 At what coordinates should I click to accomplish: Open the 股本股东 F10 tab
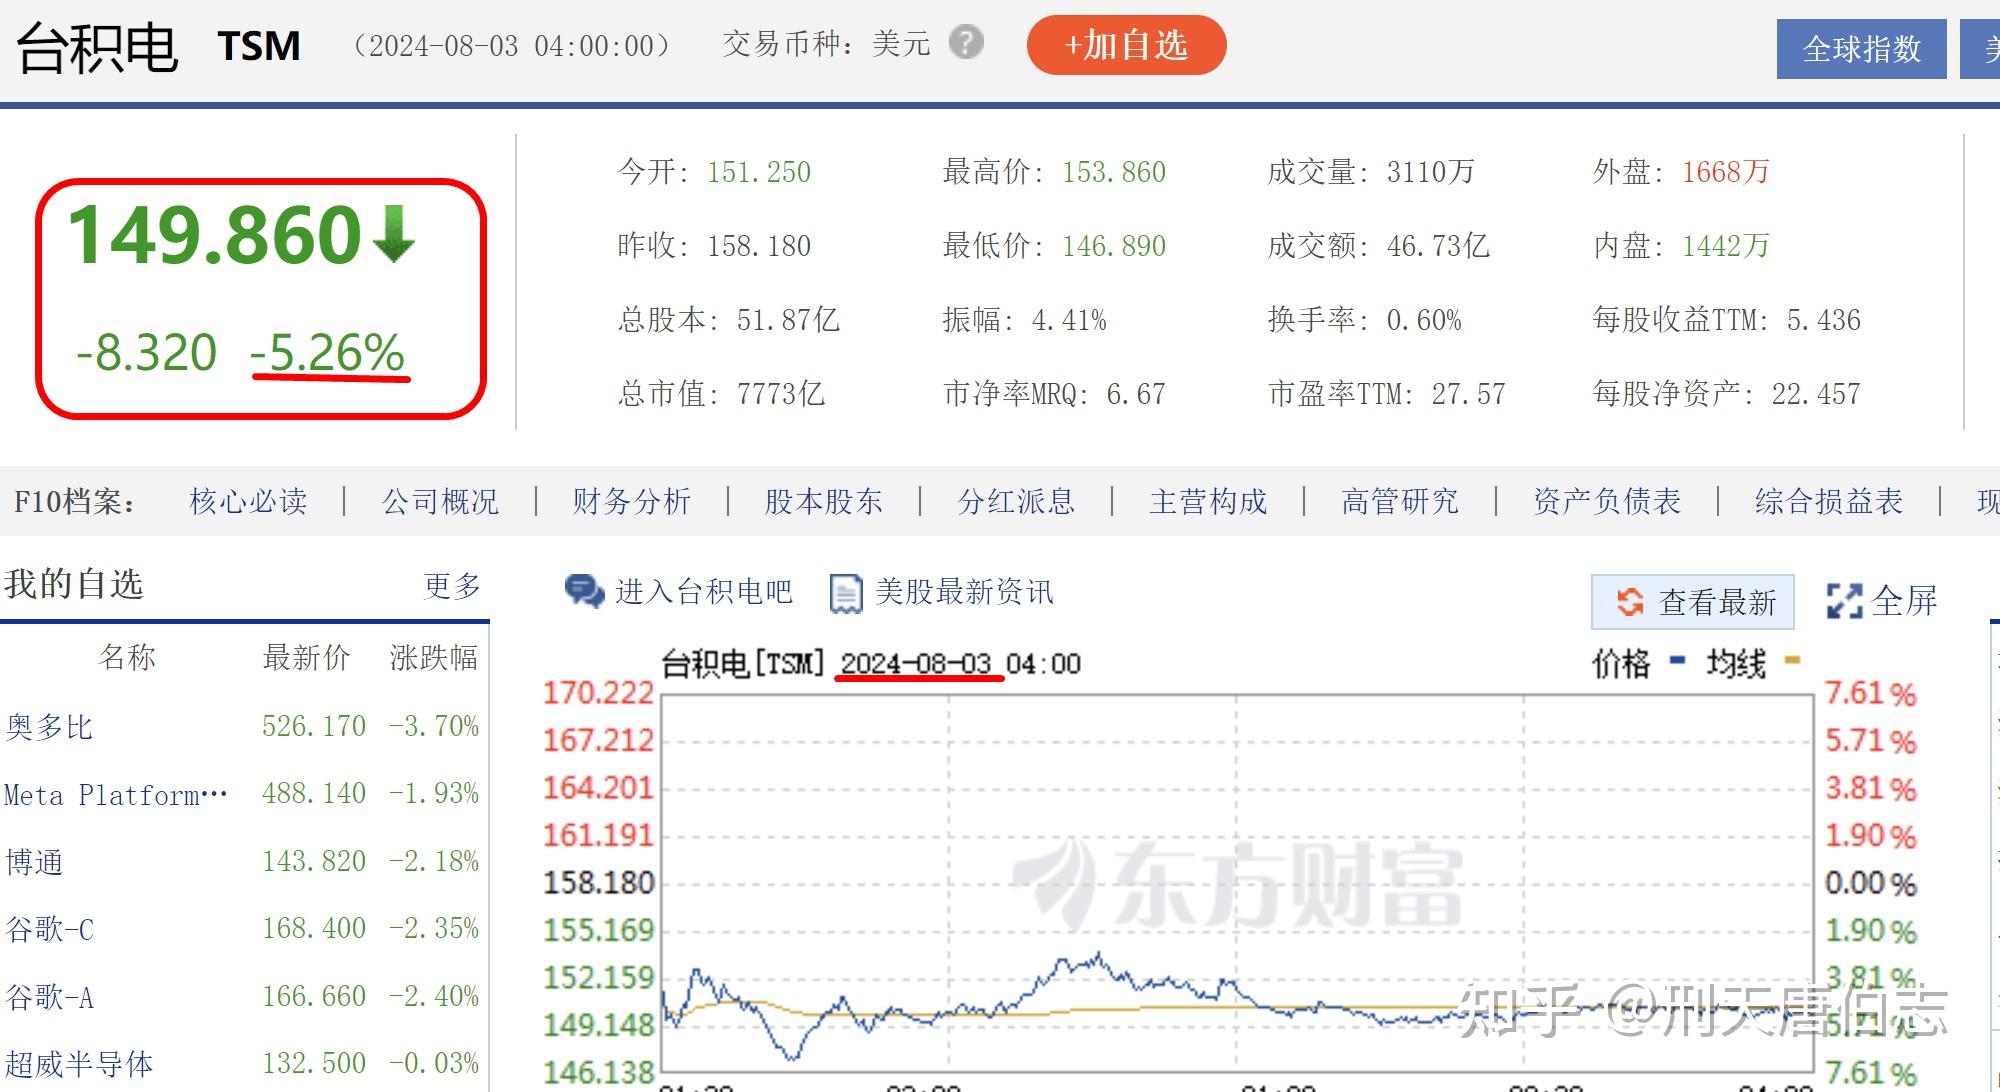click(824, 501)
